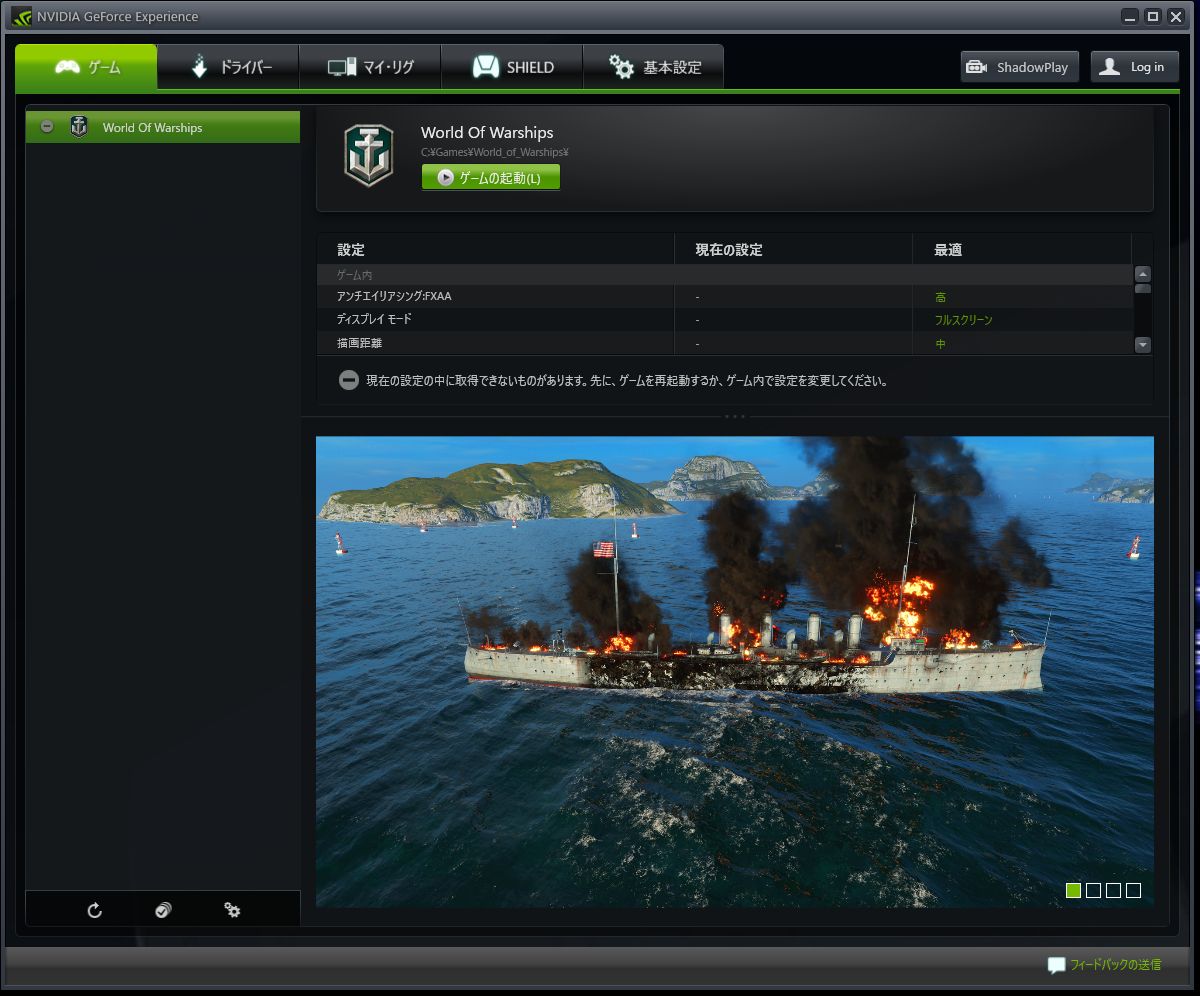
Task: Select the アンチエイリアシング:FXAA row
Action: [725, 297]
